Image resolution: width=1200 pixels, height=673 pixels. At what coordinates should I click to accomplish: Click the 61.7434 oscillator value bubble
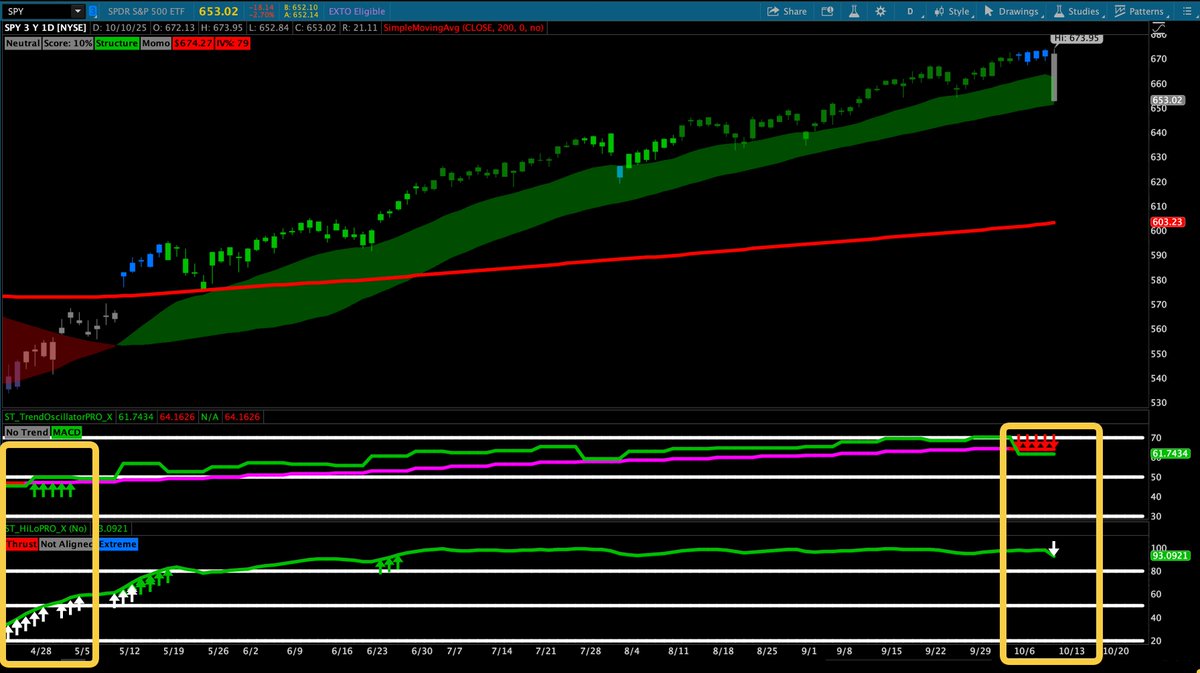[x=1170, y=453]
